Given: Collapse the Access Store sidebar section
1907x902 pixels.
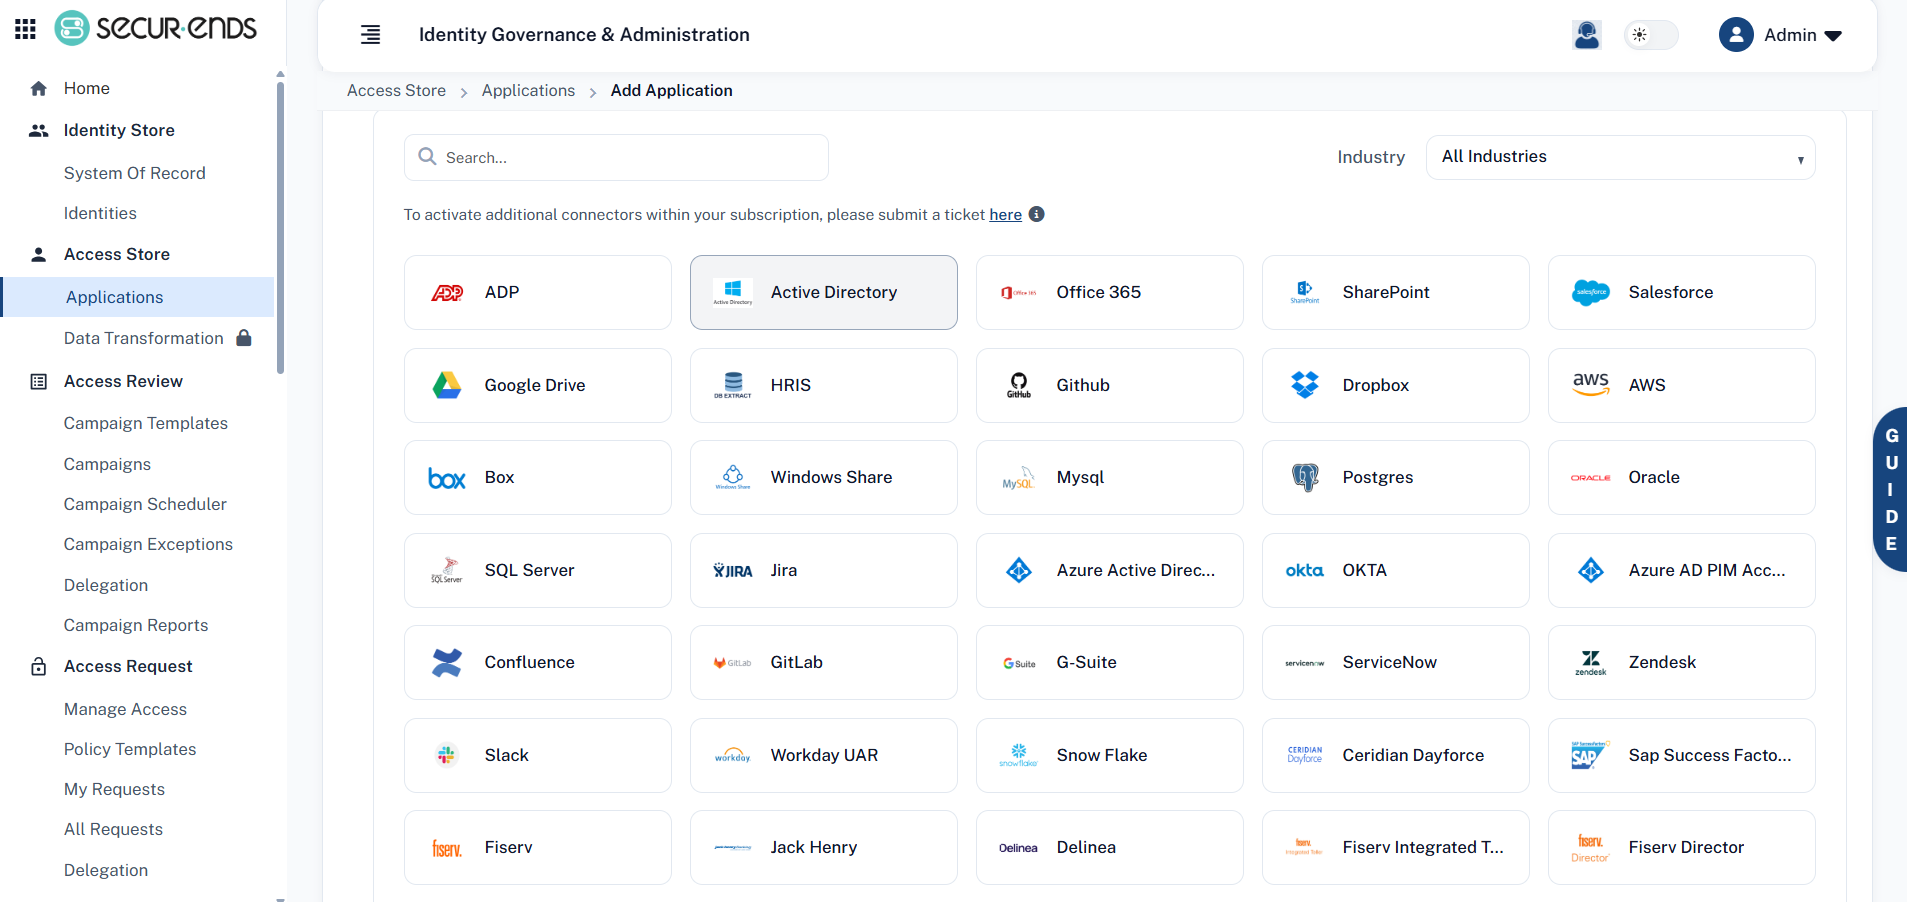Looking at the screenshot, I should [x=117, y=254].
